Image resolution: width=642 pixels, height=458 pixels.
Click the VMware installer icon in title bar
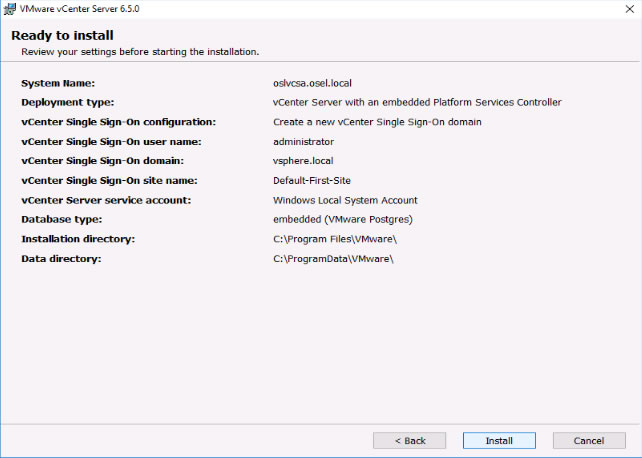9,9
